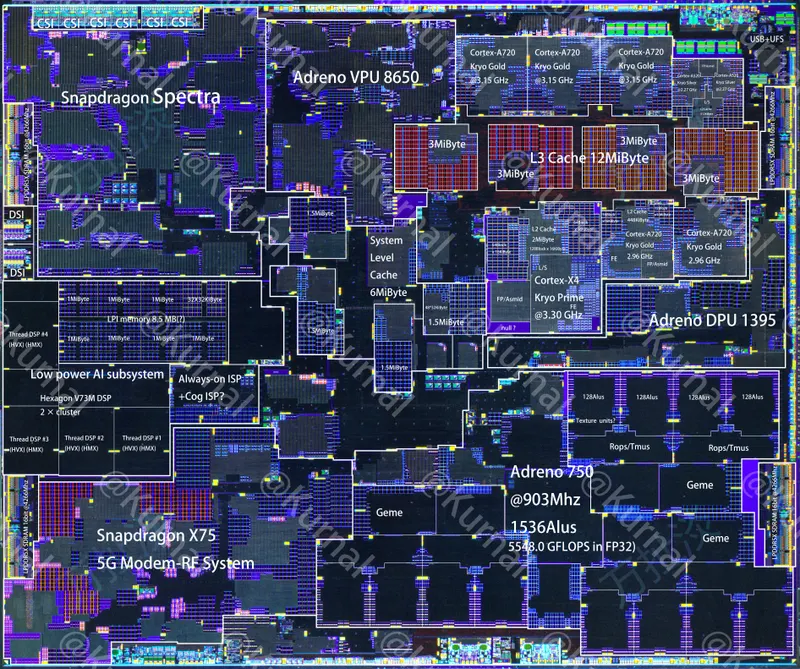800x669 pixels.
Task: Select the "Adreno VPU 8650" label
Action: (356, 77)
